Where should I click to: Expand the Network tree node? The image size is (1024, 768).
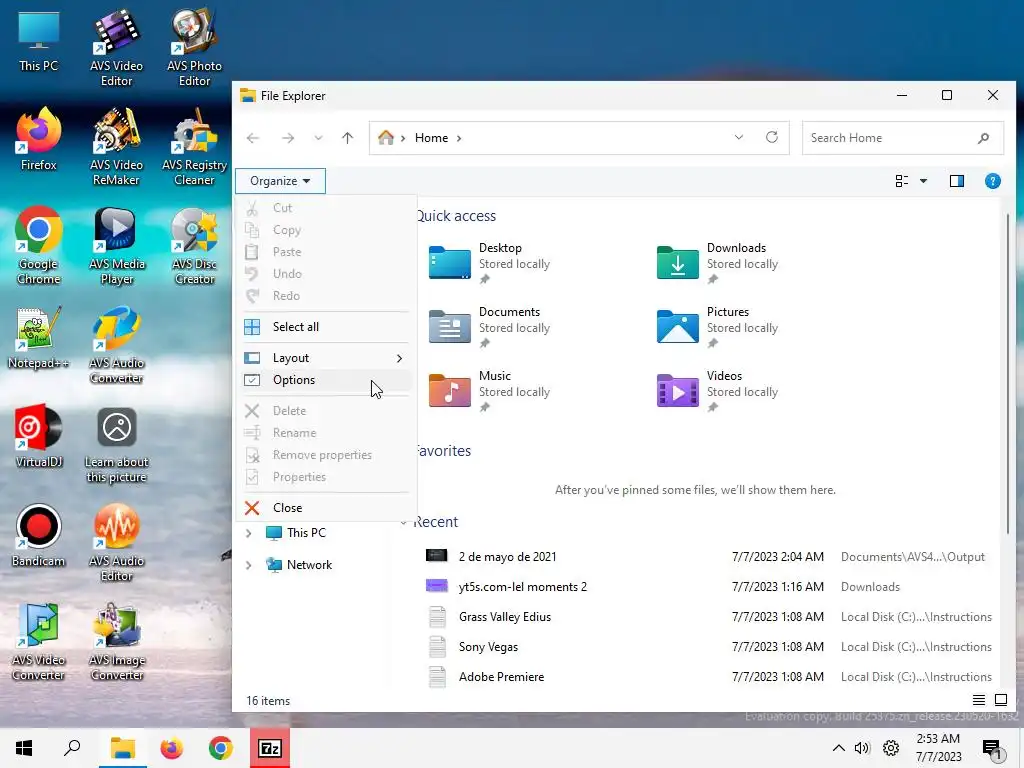[248, 566]
